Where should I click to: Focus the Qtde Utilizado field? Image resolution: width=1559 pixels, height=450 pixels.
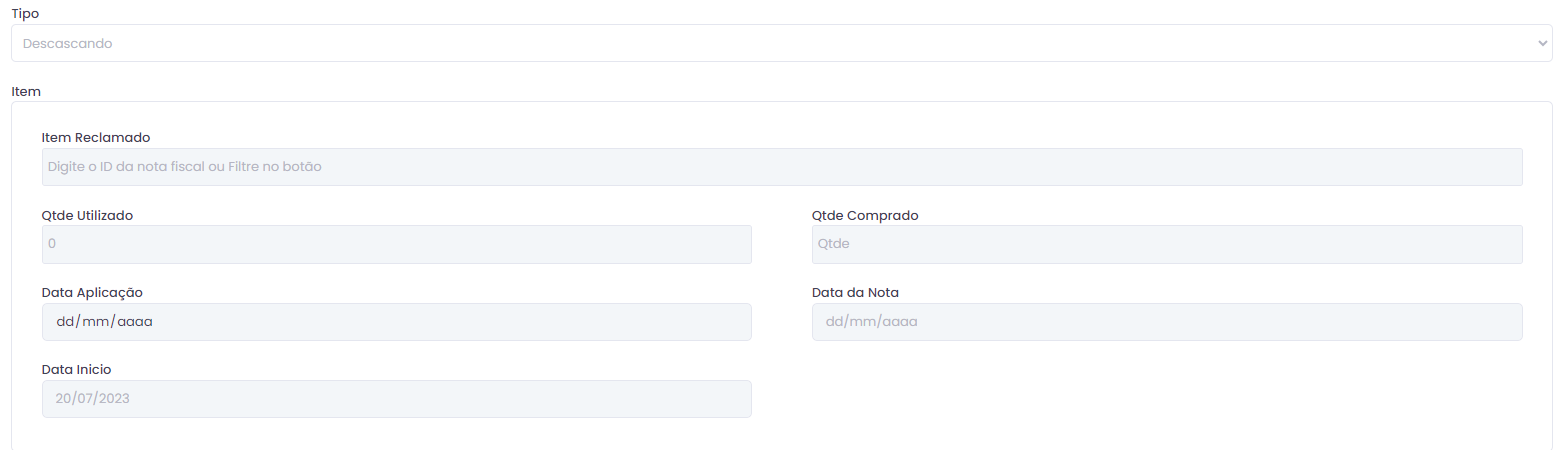pos(396,244)
